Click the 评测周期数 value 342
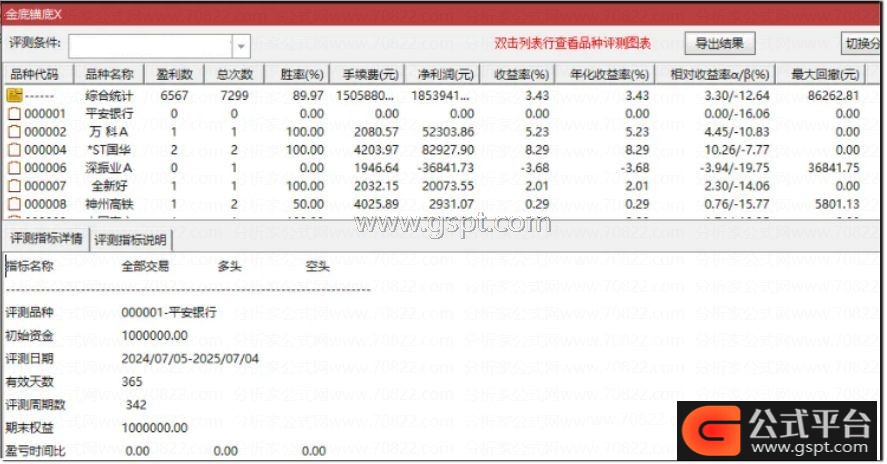887x464 pixels. pyautogui.click(x=136, y=405)
